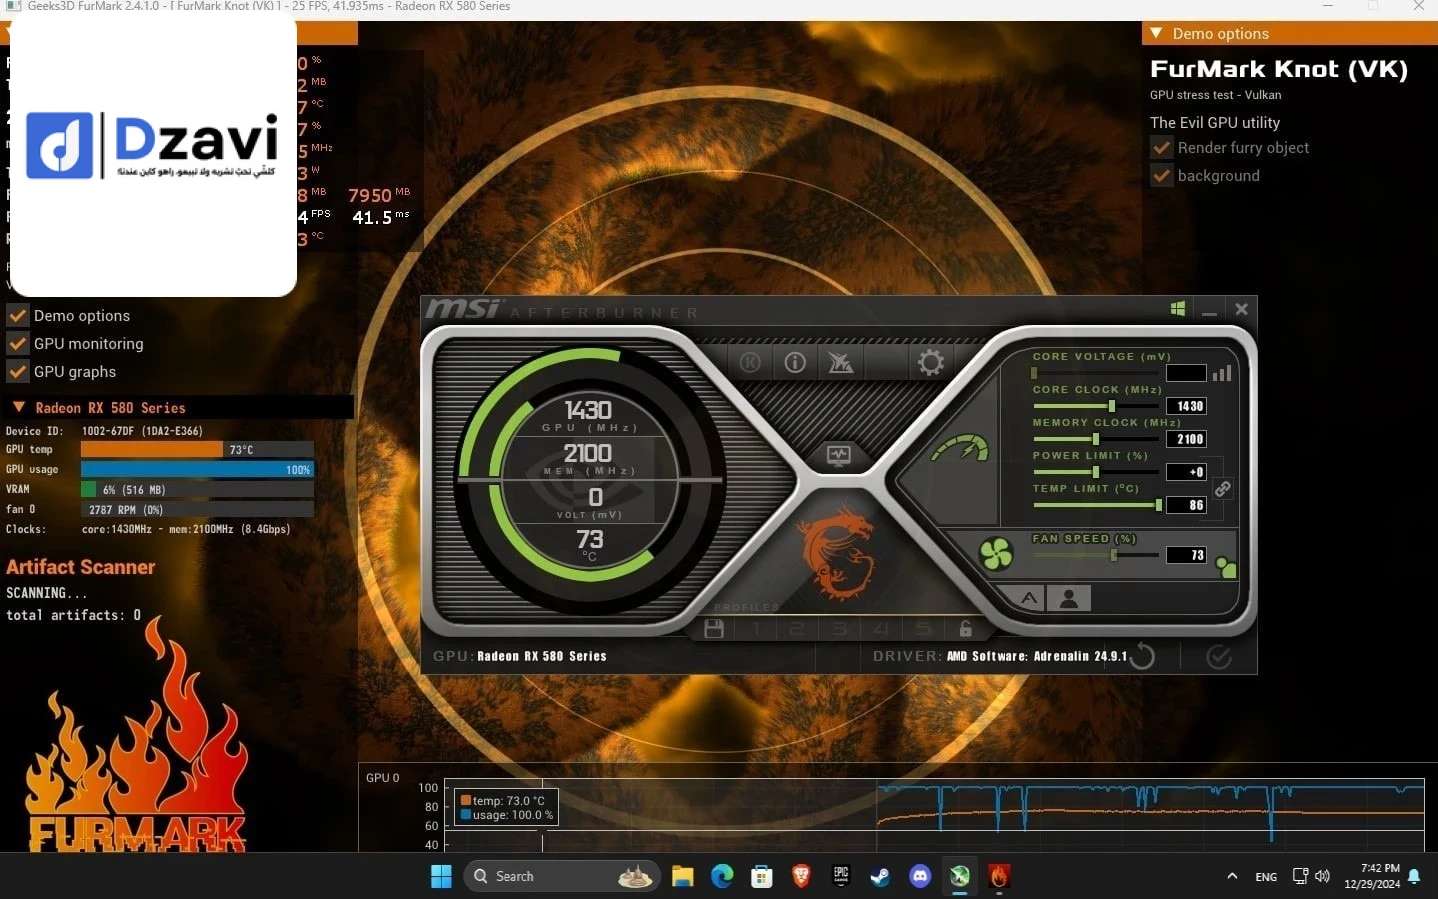This screenshot has width=1438, height=899.
Task: Click the link icon between power and temp limits
Action: tap(1222, 489)
